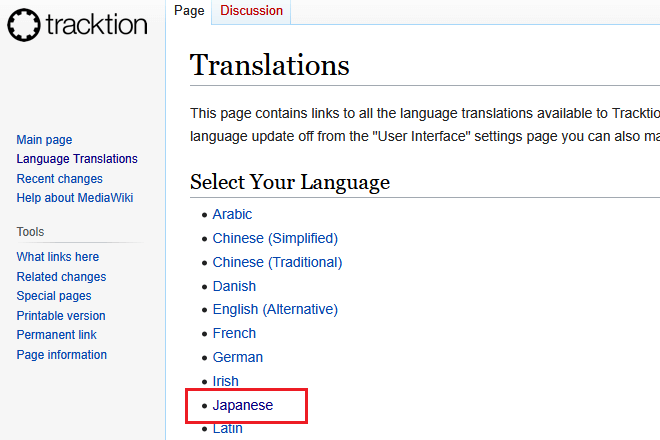Screen dimensions: 660x440
Task: Select the Page tab
Action: tap(189, 11)
